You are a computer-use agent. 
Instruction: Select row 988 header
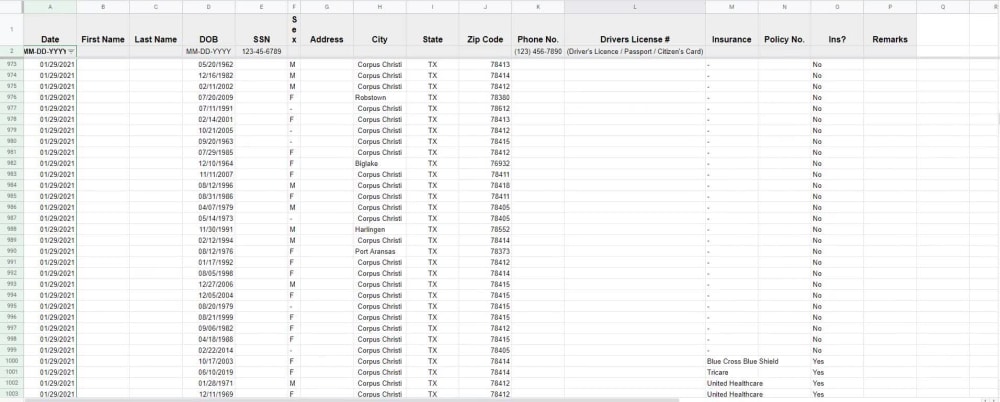point(11,229)
